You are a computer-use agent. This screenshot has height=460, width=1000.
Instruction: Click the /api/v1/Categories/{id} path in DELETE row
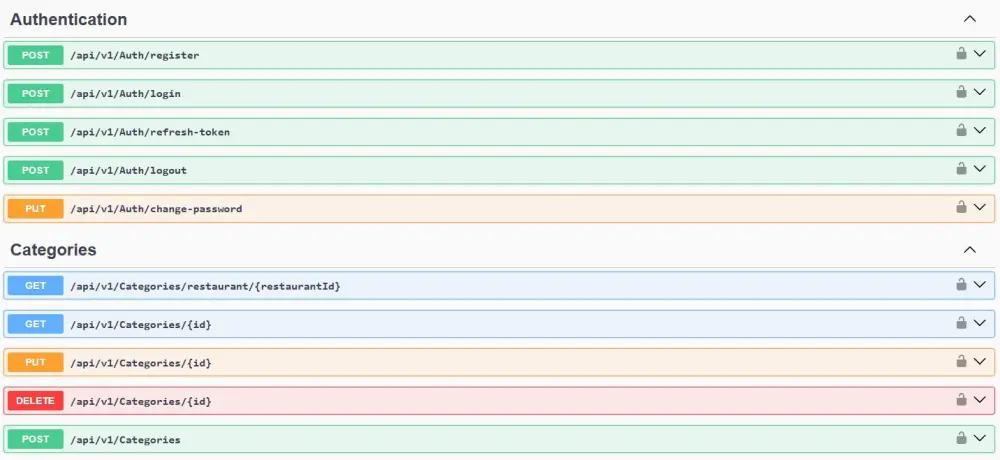click(141, 401)
